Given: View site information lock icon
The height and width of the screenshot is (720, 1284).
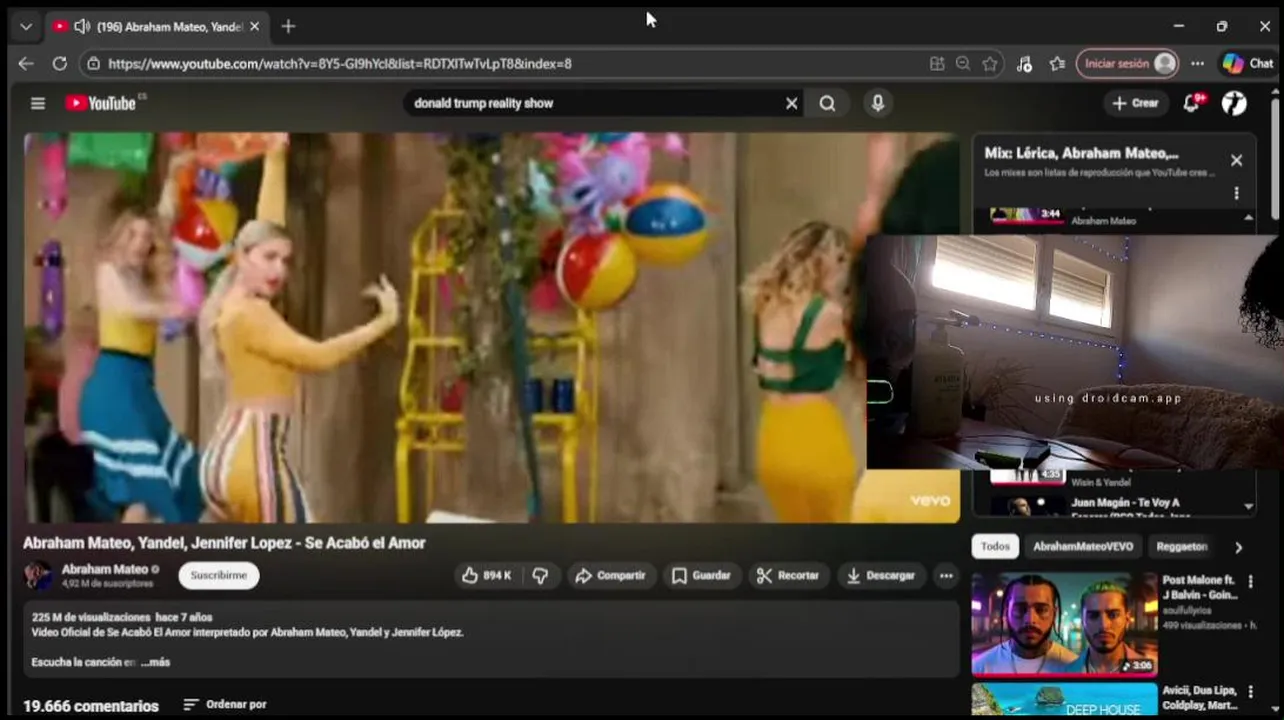Looking at the screenshot, I should click(x=93, y=63).
